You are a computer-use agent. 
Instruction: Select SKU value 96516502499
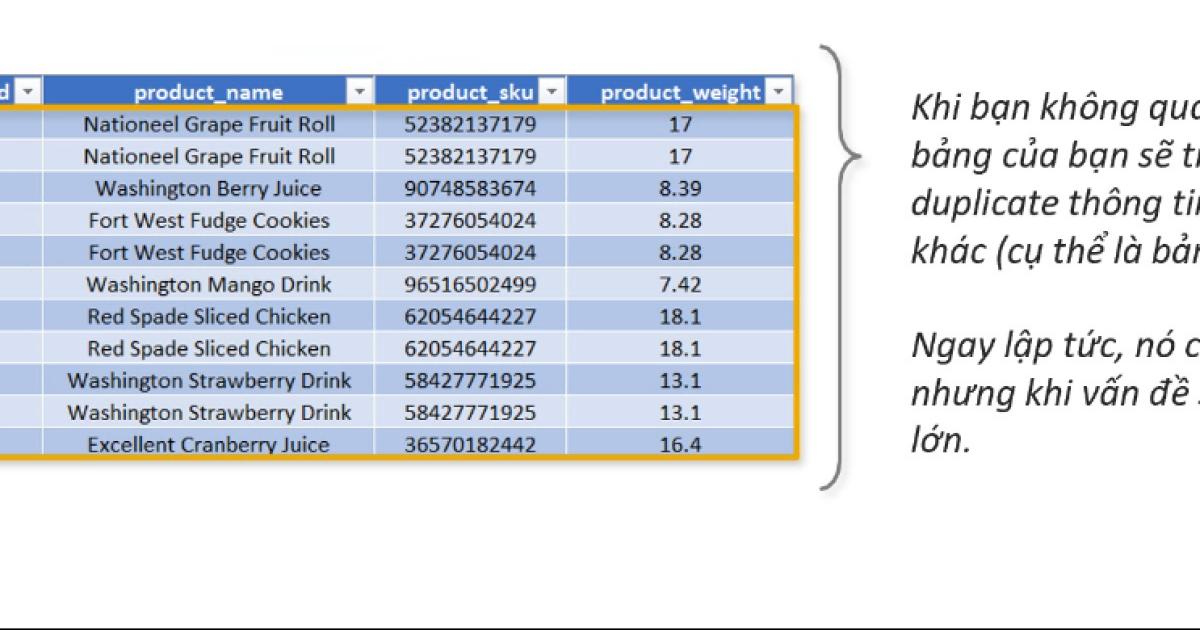pyautogui.click(x=470, y=284)
